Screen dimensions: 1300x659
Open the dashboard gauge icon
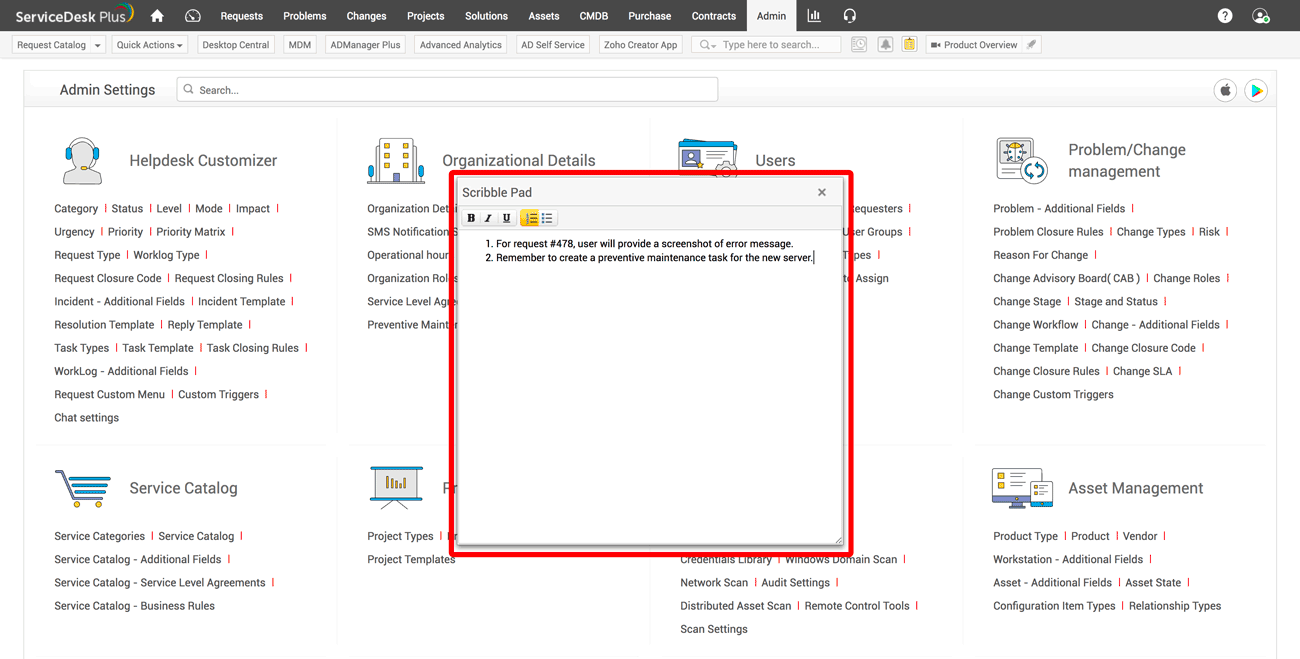coord(193,16)
